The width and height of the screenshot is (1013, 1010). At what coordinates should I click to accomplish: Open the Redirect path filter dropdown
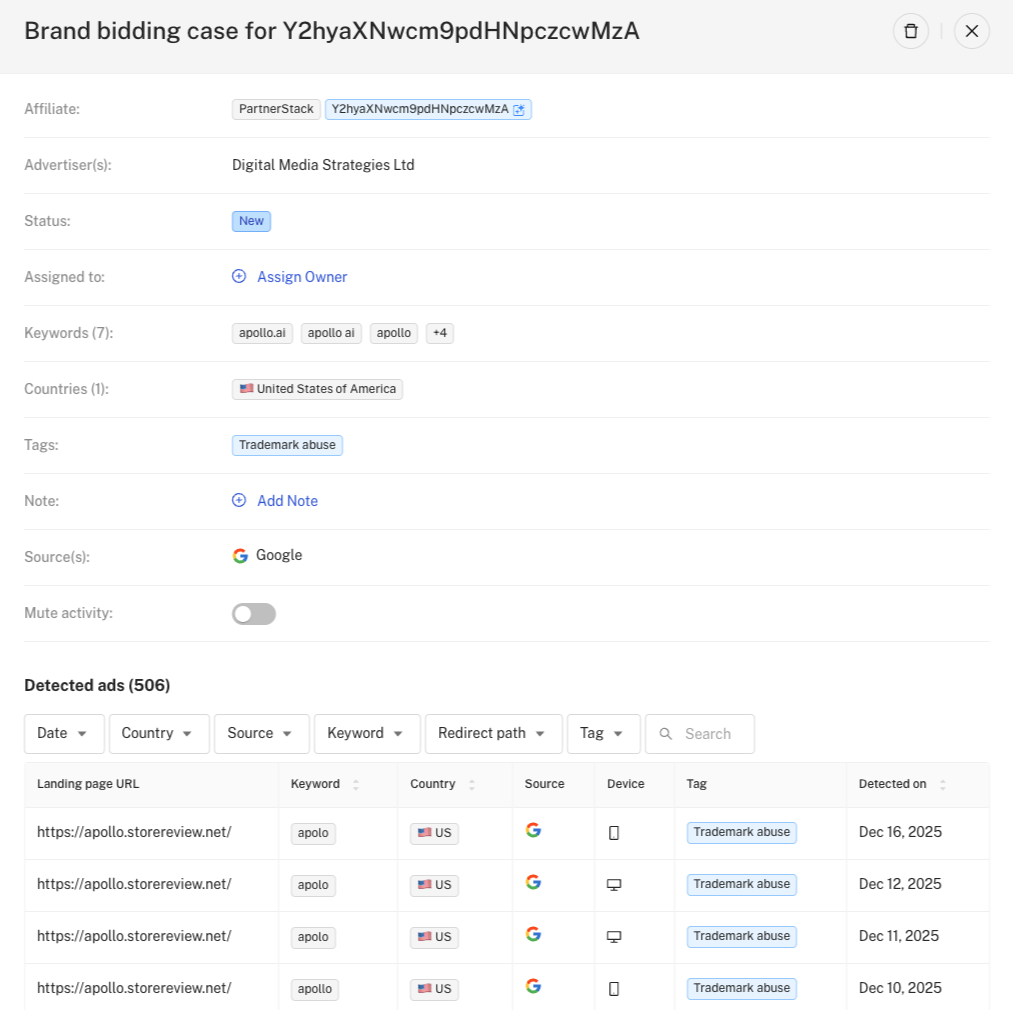pyautogui.click(x=494, y=733)
